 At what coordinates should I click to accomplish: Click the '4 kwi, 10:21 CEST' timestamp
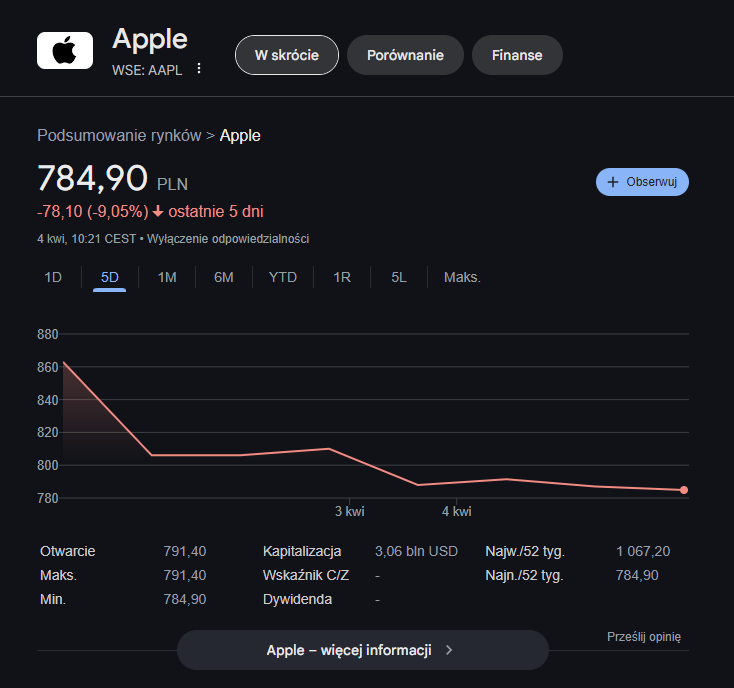pyautogui.click(x=86, y=239)
